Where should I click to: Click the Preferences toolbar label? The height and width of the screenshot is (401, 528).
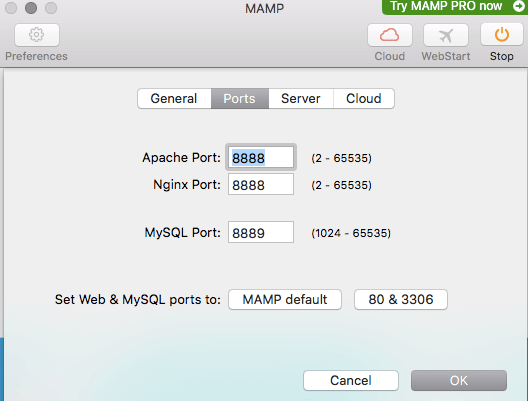coord(36,56)
